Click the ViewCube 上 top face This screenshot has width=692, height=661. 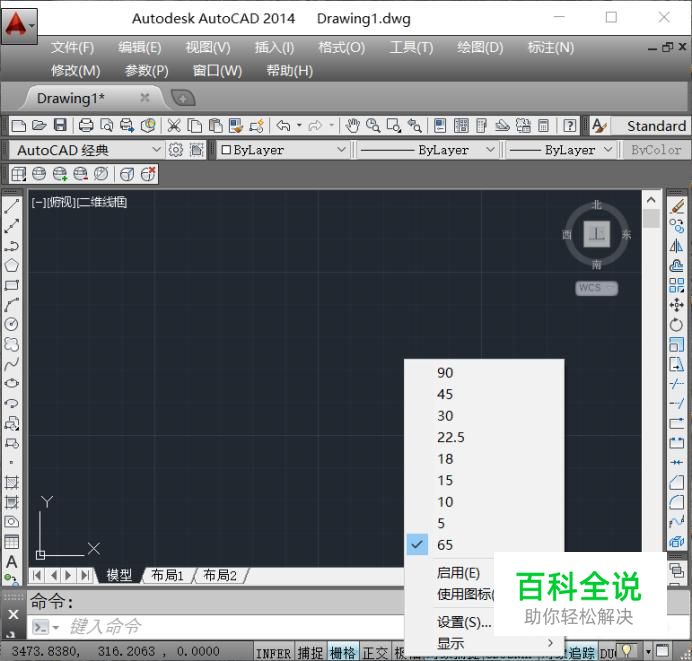[x=597, y=234]
